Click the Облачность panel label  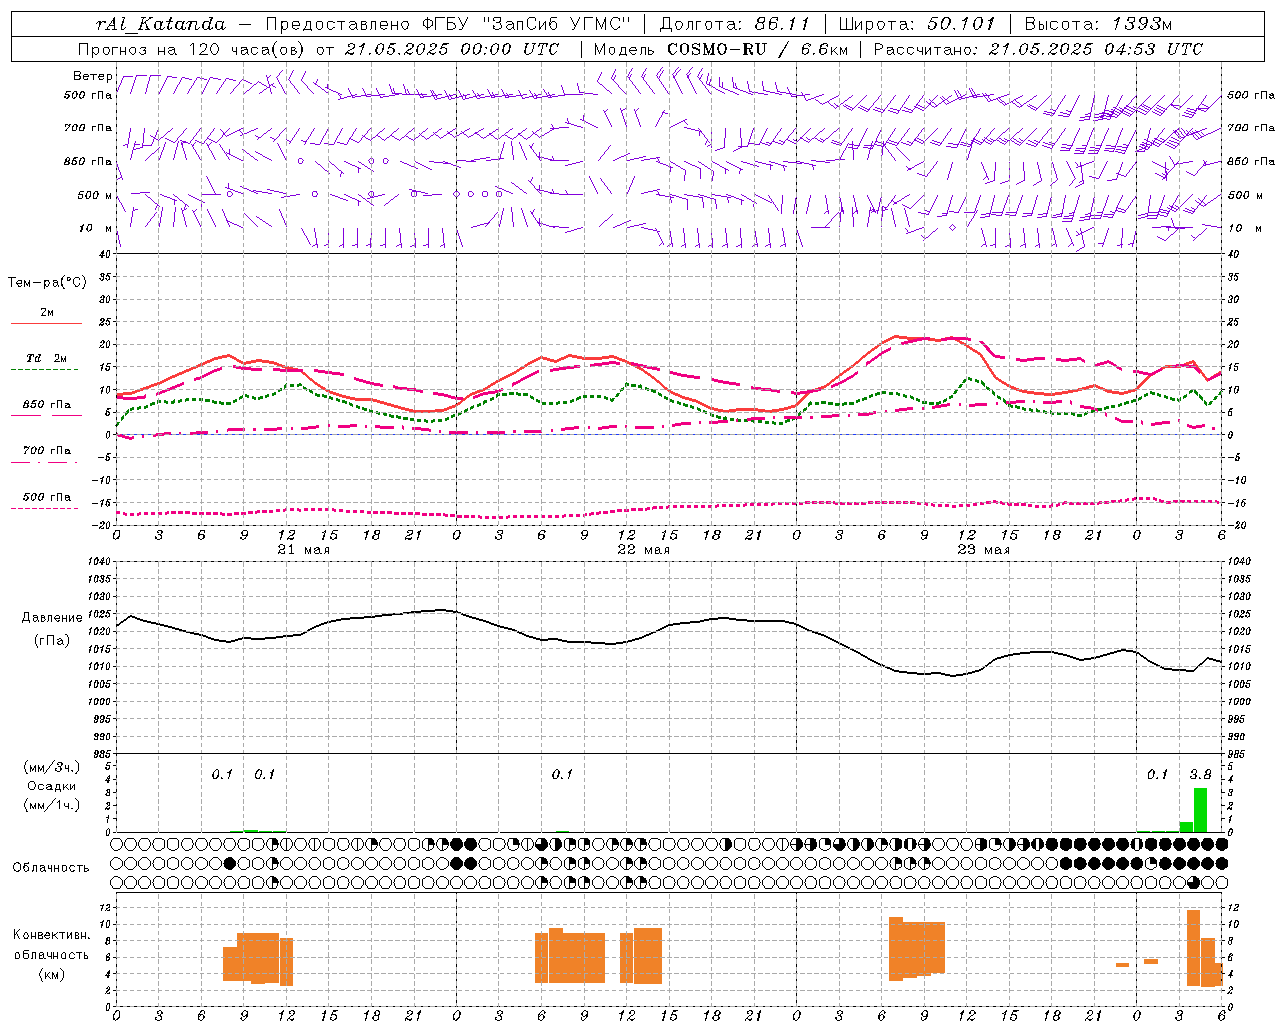[x=51, y=867]
